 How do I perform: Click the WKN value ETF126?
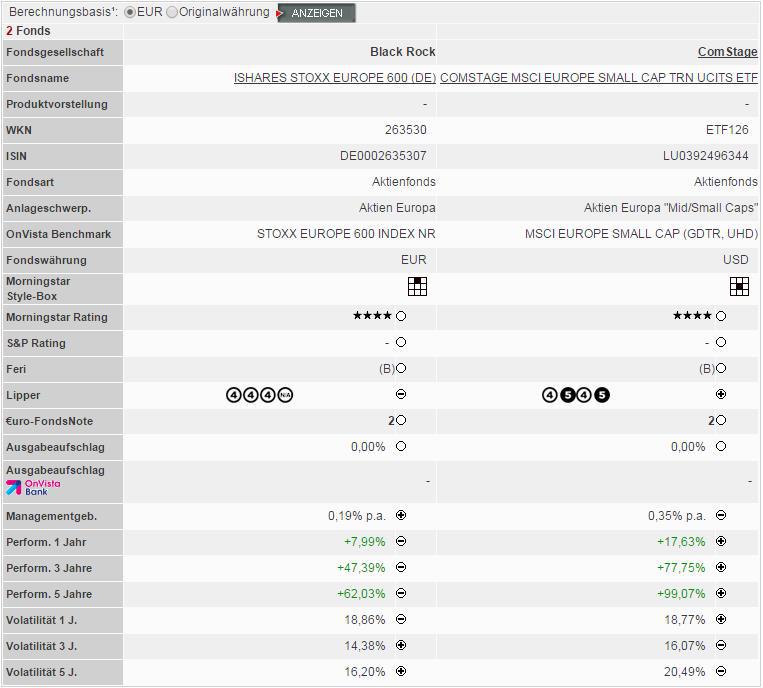tap(727, 130)
